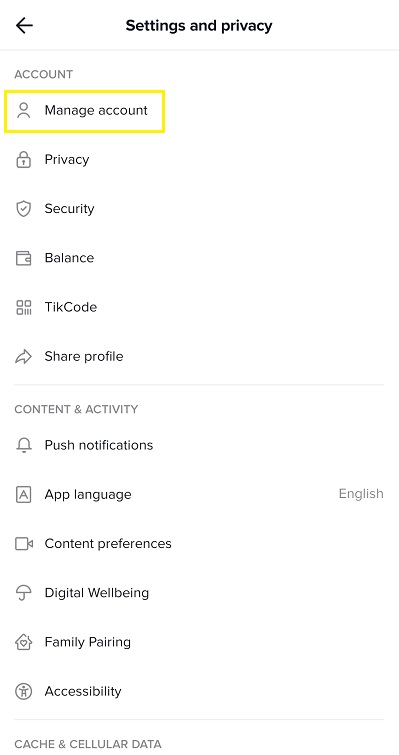Click the QR code TikCode icon

click(x=23, y=307)
